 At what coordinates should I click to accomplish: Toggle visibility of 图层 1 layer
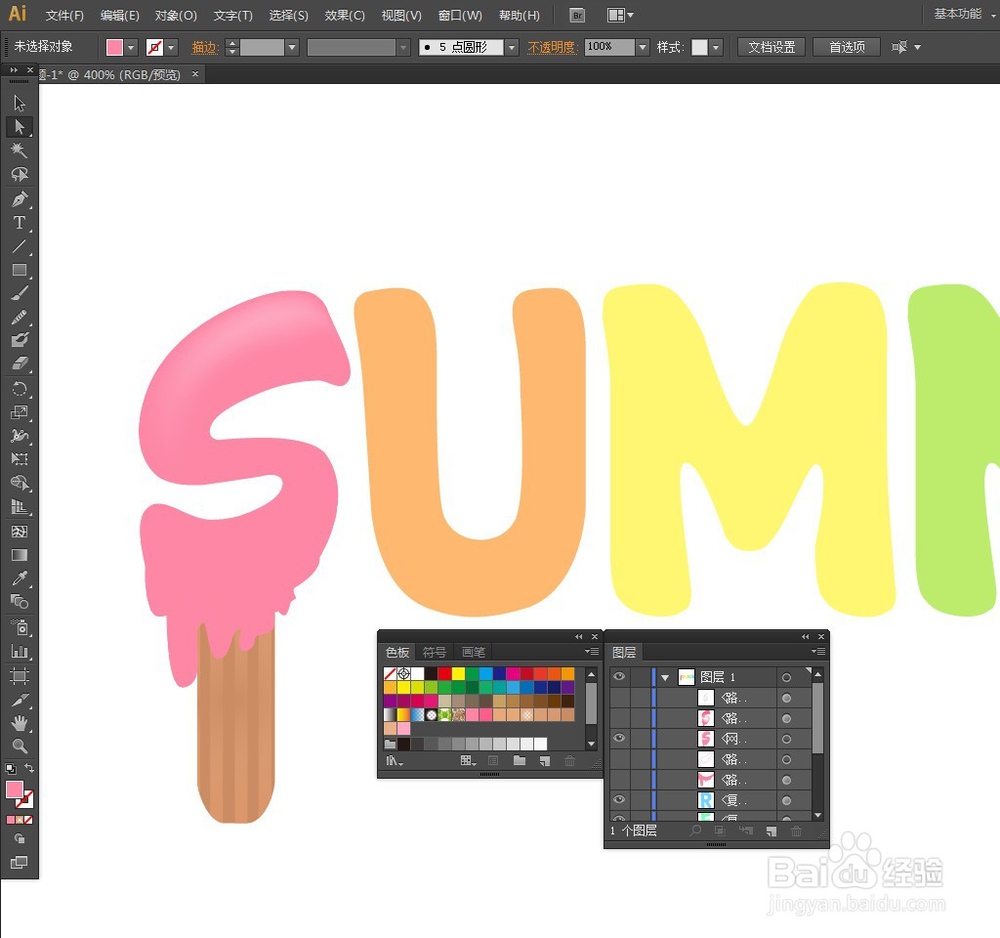tap(619, 677)
